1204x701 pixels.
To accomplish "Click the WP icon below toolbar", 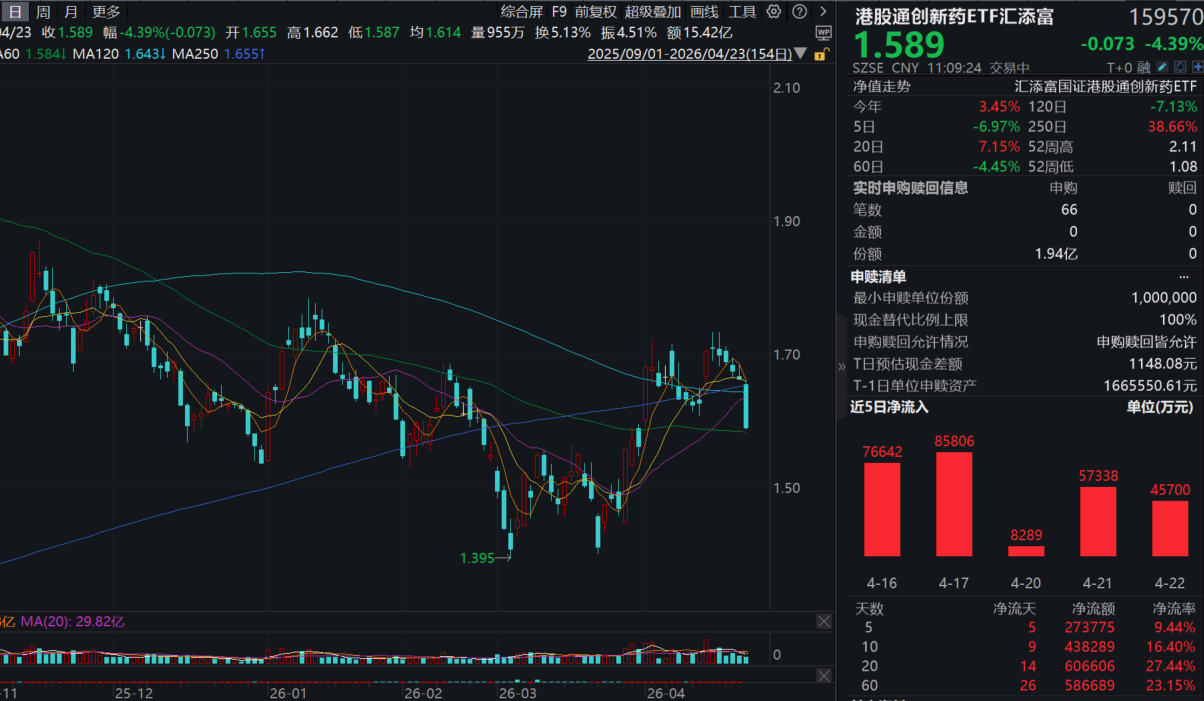I will (x=824, y=33).
